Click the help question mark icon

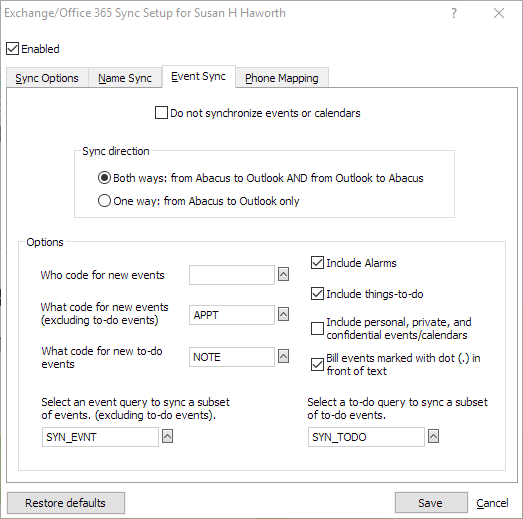tap(454, 13)
